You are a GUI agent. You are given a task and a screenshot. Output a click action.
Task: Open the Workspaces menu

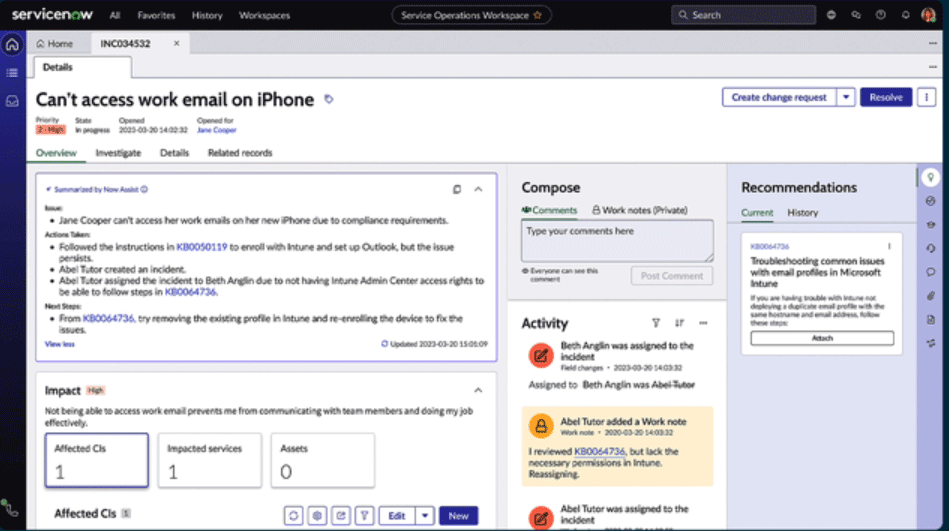click(x=264, y=15)
